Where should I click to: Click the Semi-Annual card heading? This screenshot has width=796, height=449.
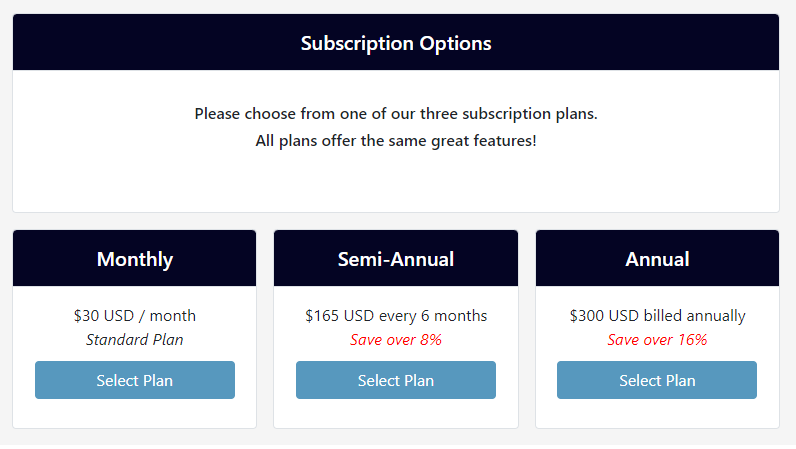coord(396,259)
